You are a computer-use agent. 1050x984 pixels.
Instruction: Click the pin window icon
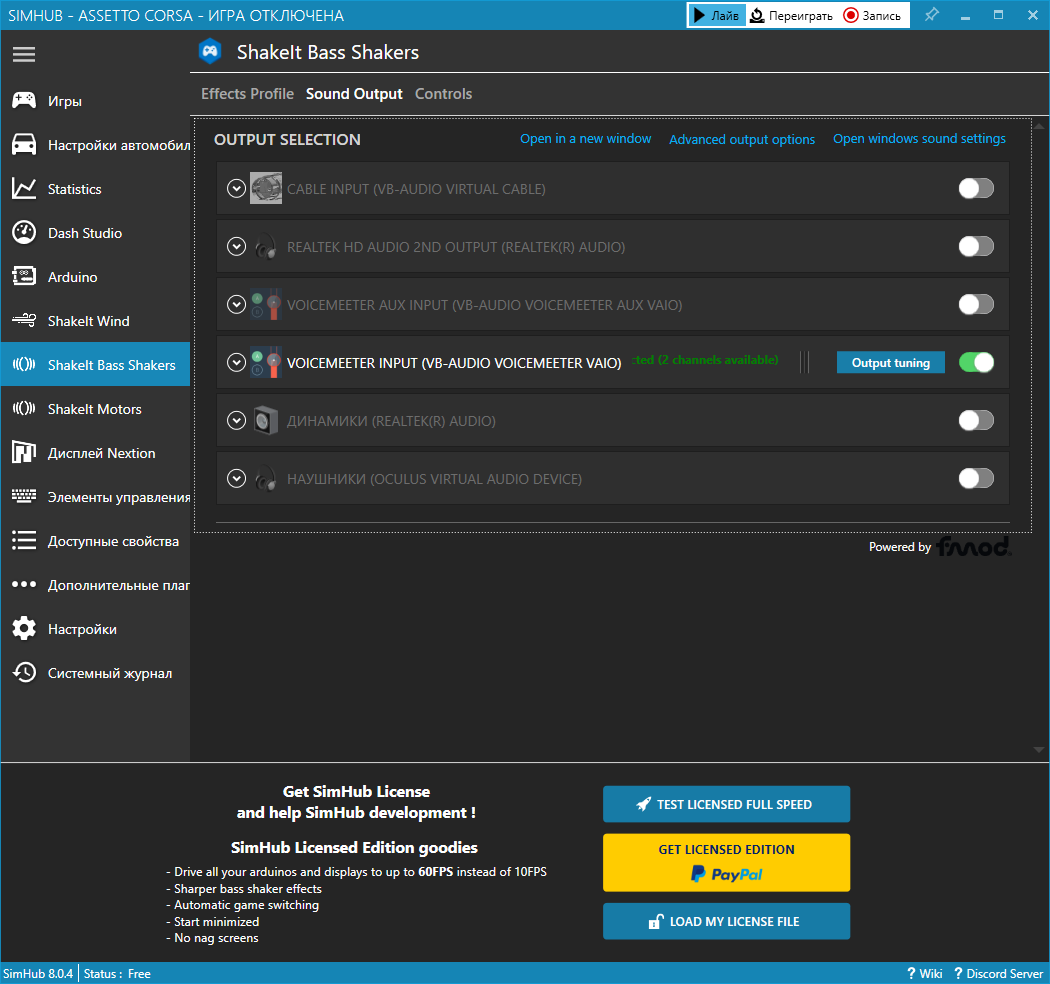[x=931, y=15]
